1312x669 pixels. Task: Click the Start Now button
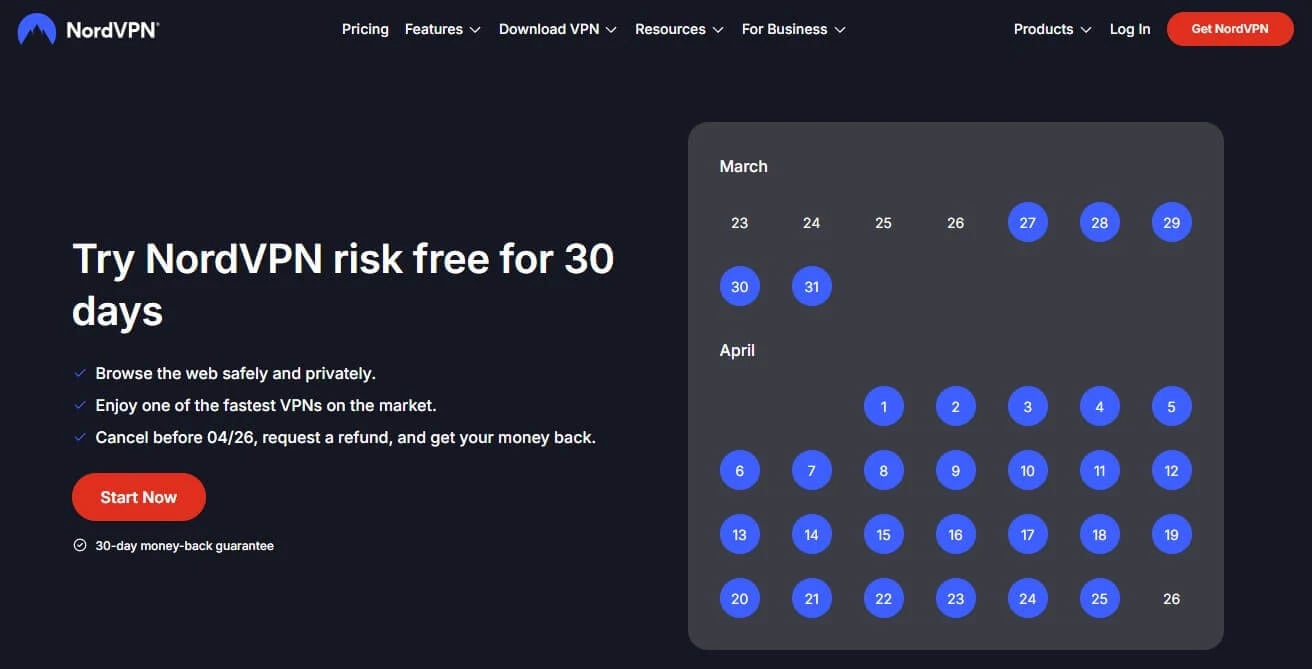[x=139, y=496]
